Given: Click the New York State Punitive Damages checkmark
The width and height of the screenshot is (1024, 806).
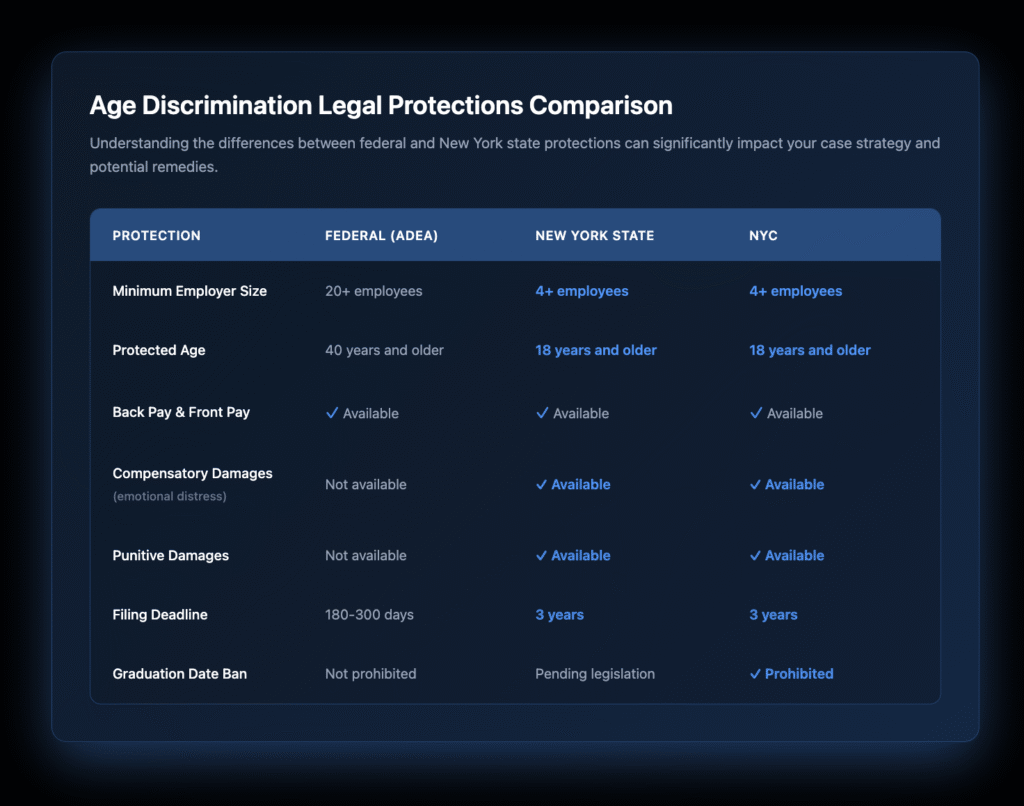Looking at the screenshot, I should coord(543,555).
